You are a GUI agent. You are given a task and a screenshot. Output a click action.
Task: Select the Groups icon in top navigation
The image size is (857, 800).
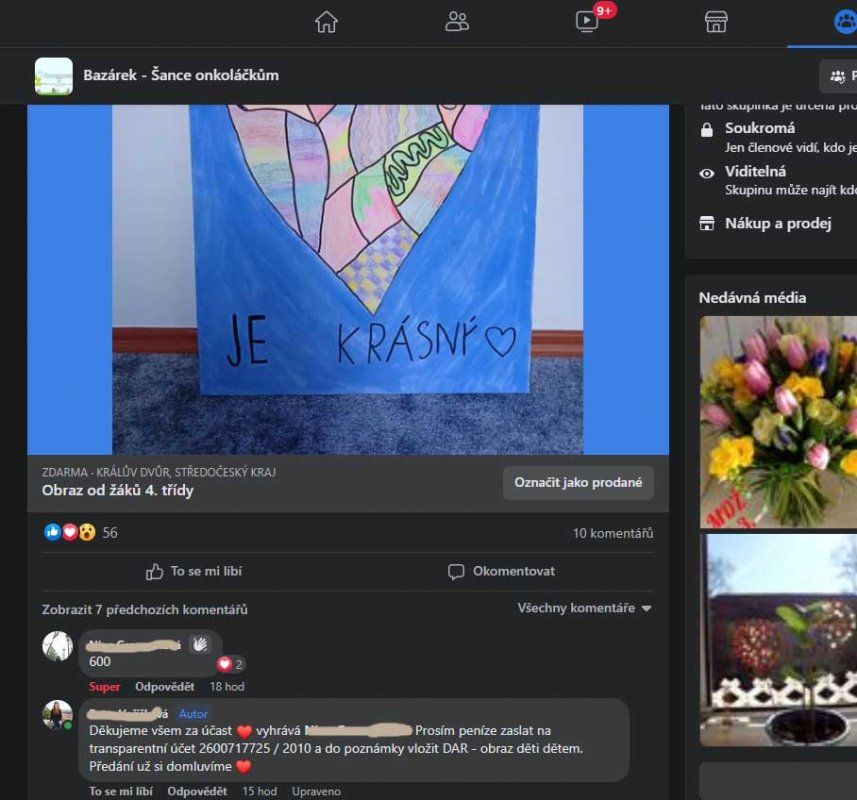845,22
